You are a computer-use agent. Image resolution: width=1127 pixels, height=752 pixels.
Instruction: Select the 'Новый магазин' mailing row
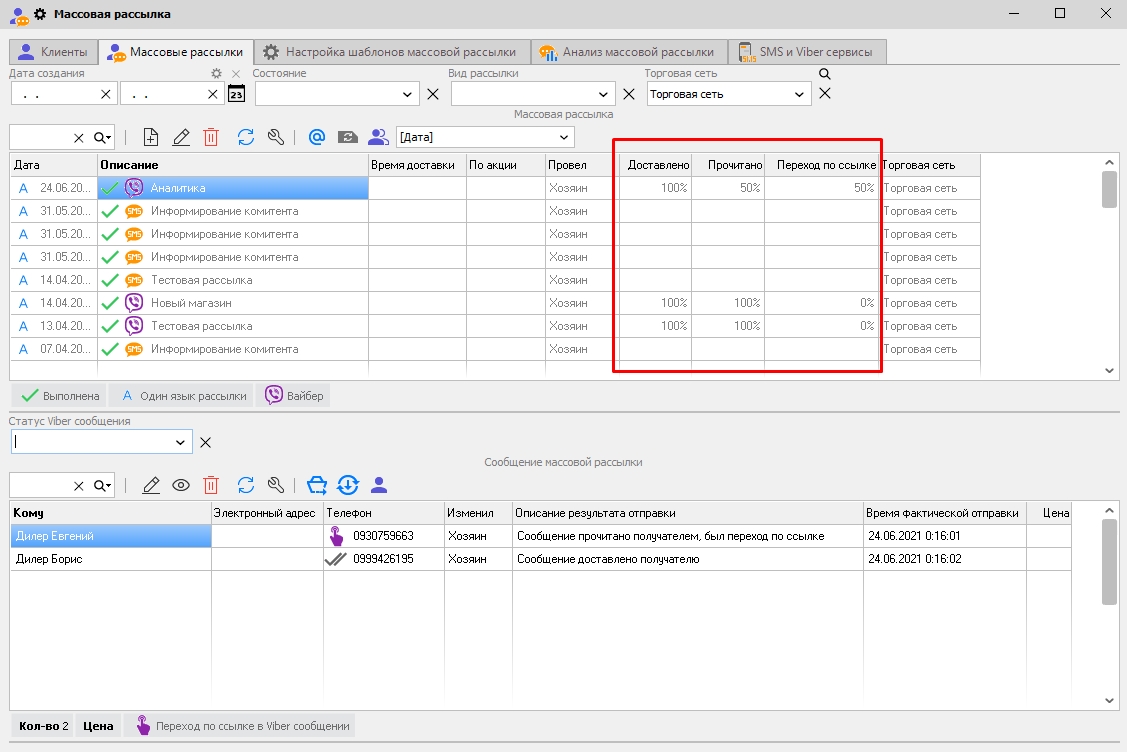[x=191, y=303]
